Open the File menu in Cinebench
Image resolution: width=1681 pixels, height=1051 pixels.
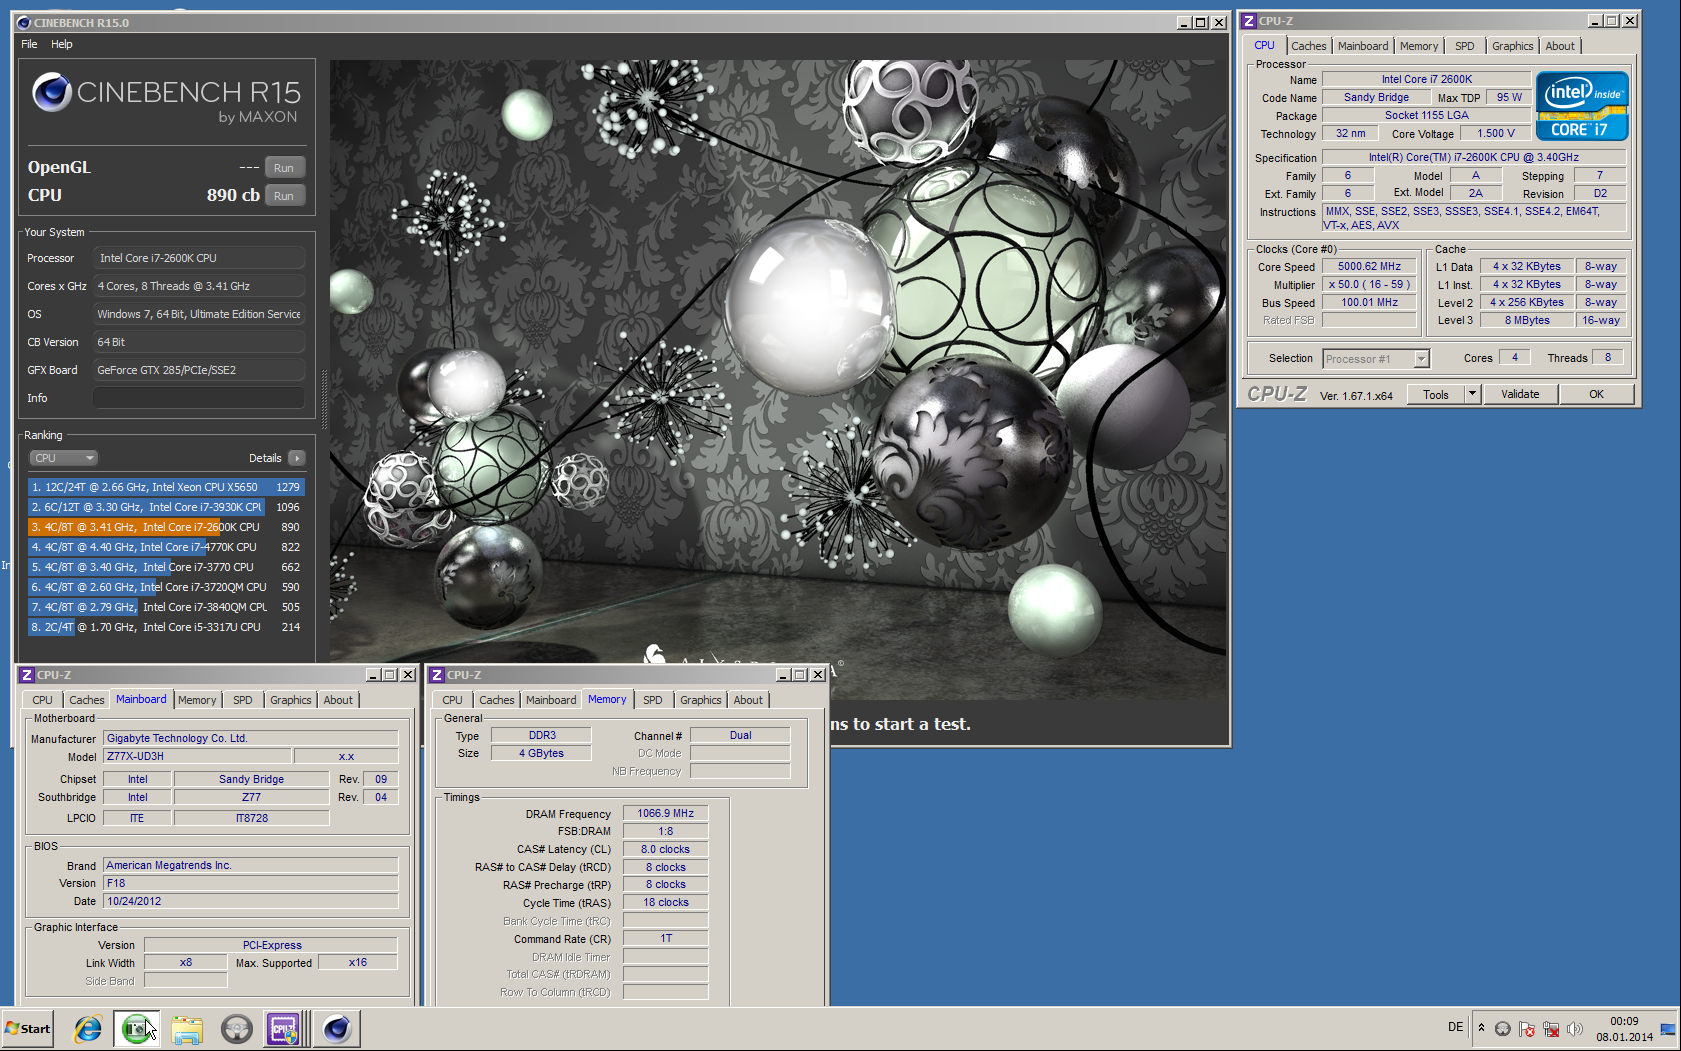point(29,44)
